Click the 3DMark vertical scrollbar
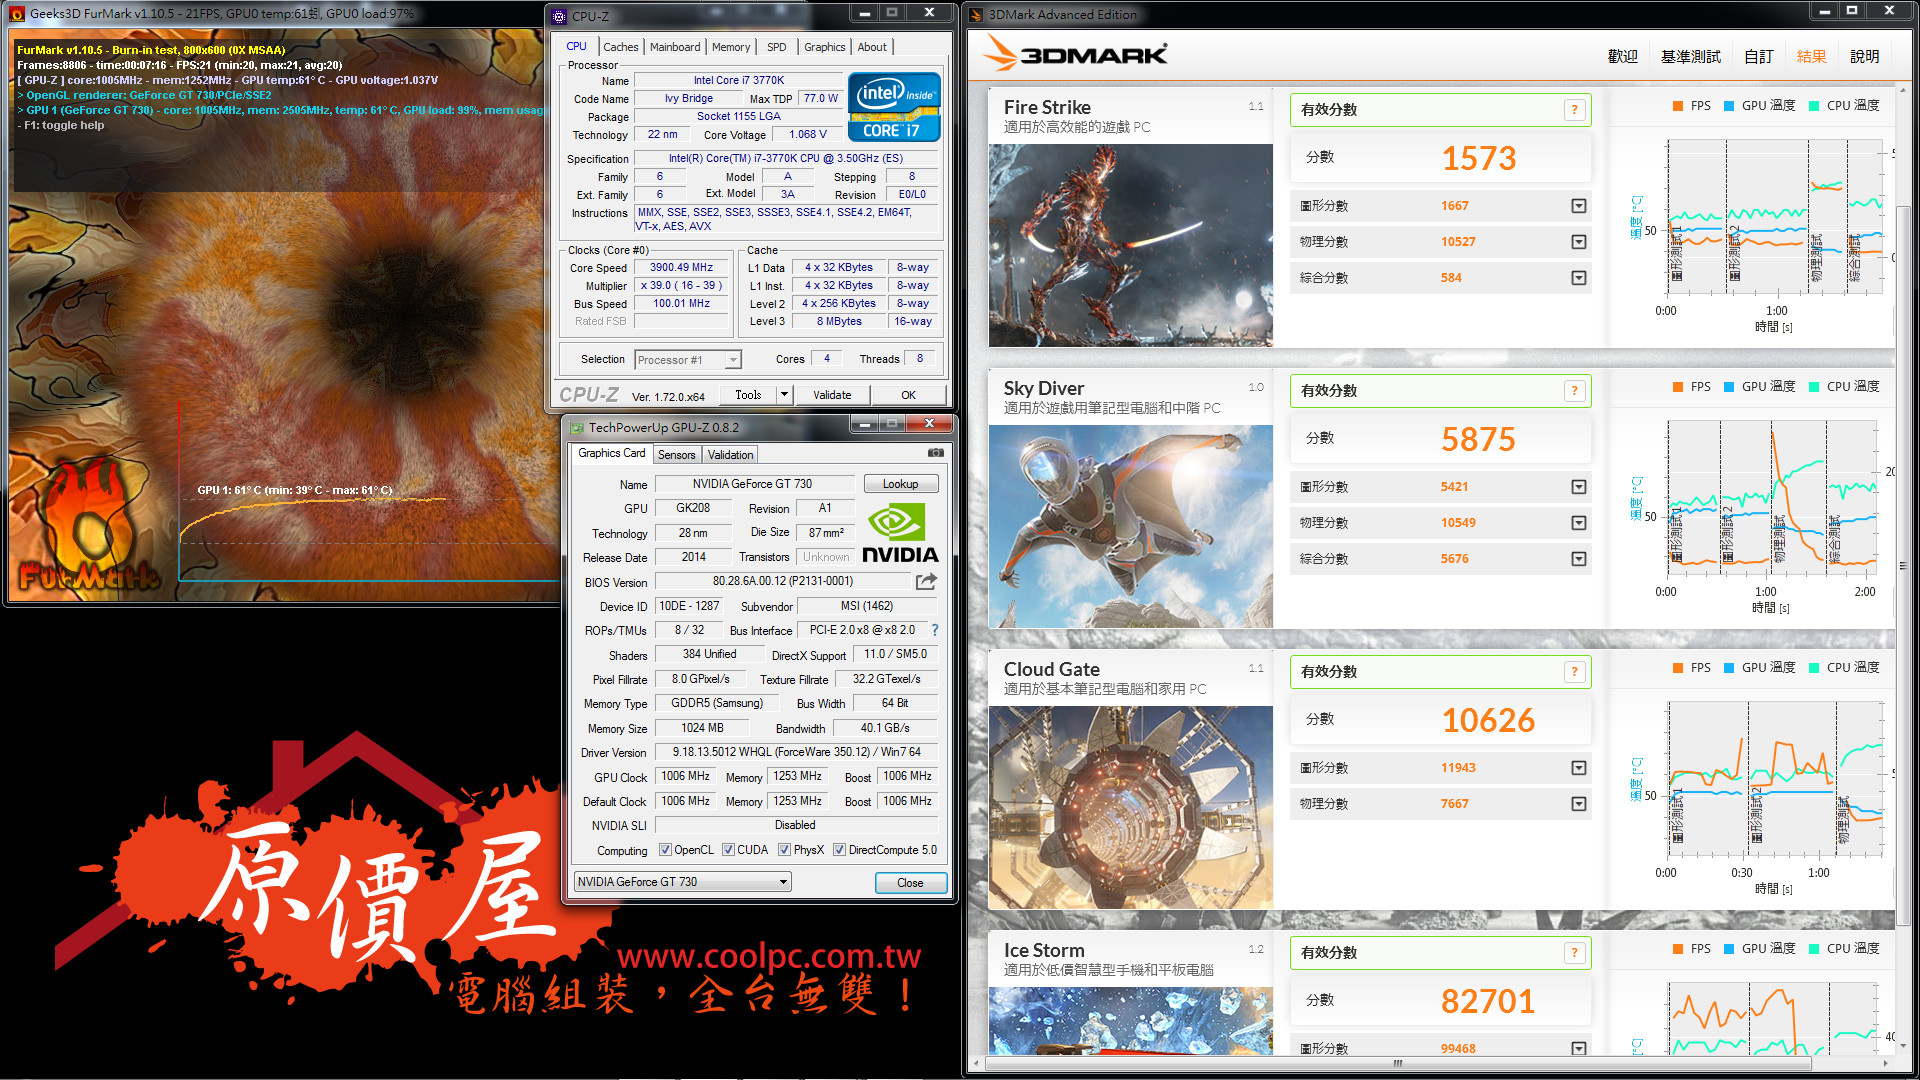1920x1080 pixels. coord(1903,566)
